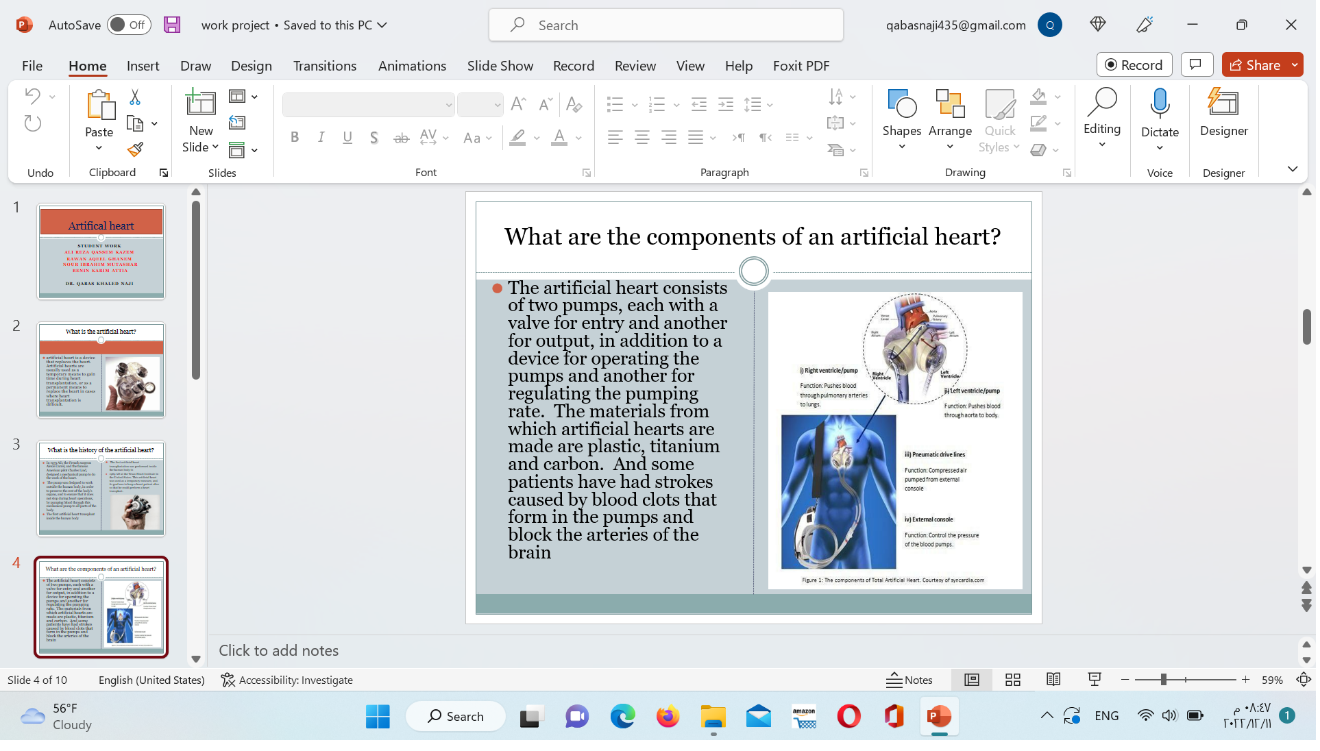Expand the Font name dropdown

coord(448,105)
